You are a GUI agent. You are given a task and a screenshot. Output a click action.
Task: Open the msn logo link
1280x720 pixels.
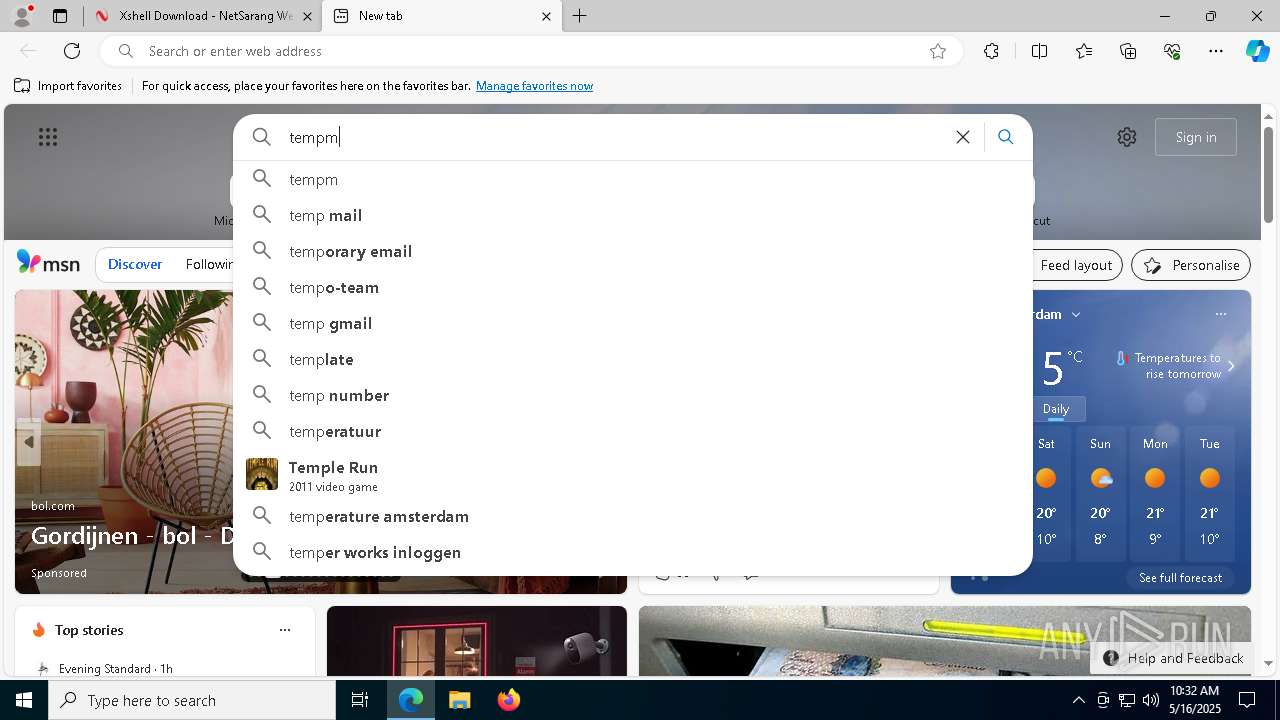point(48,263)
